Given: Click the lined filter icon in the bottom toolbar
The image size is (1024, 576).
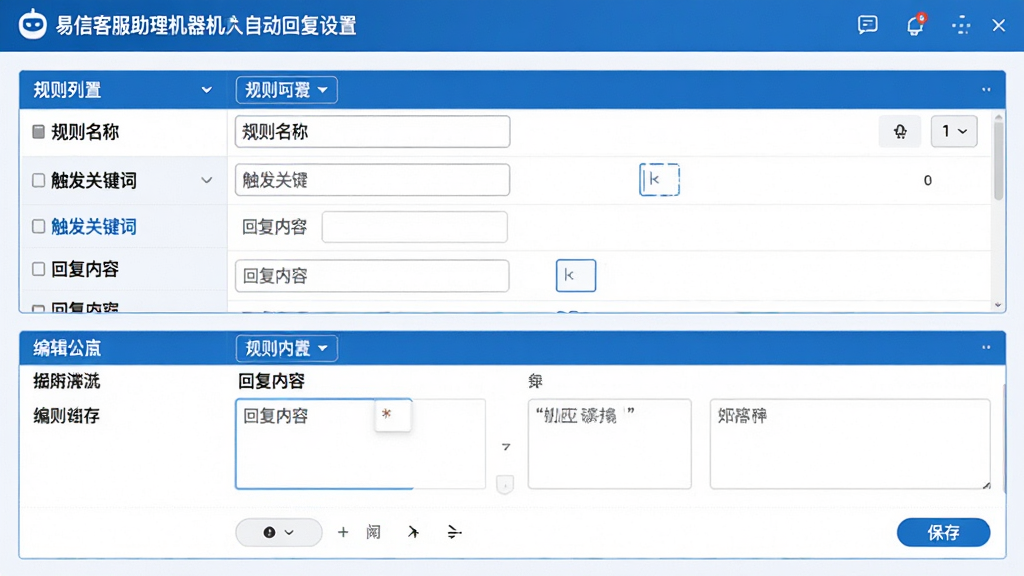Looking at the screenshot, I should (455, 532).
